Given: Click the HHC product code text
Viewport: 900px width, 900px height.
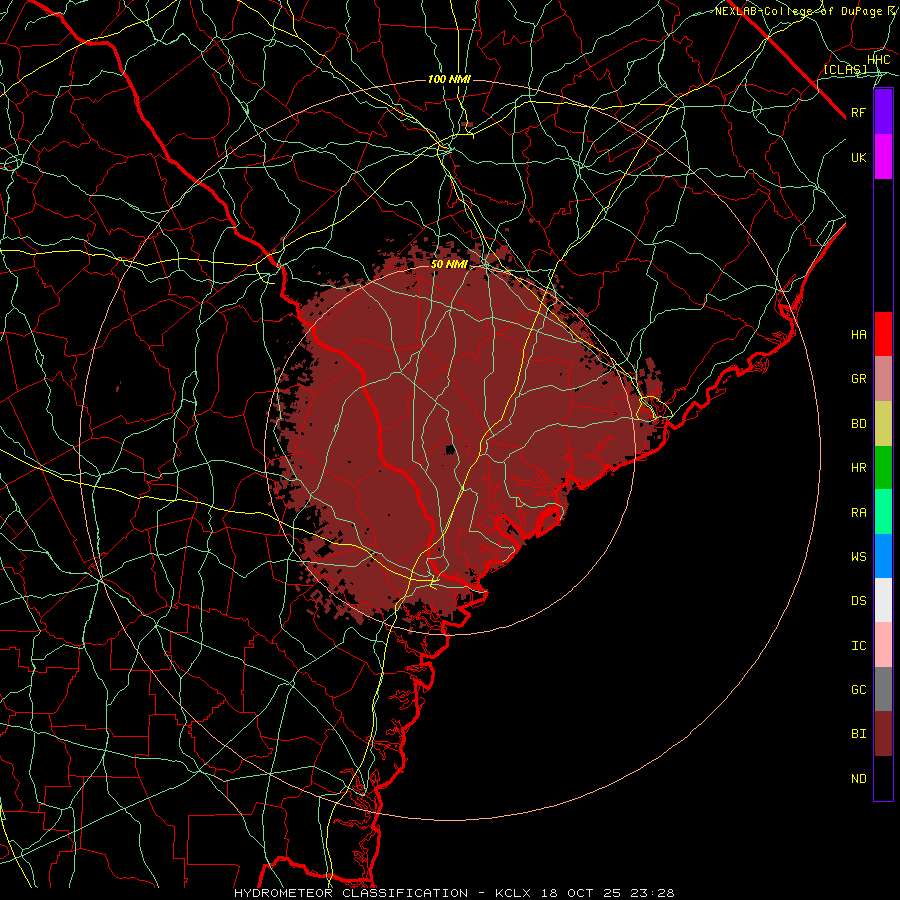Looking at the screenshot, I should click(x=878, y=60).
